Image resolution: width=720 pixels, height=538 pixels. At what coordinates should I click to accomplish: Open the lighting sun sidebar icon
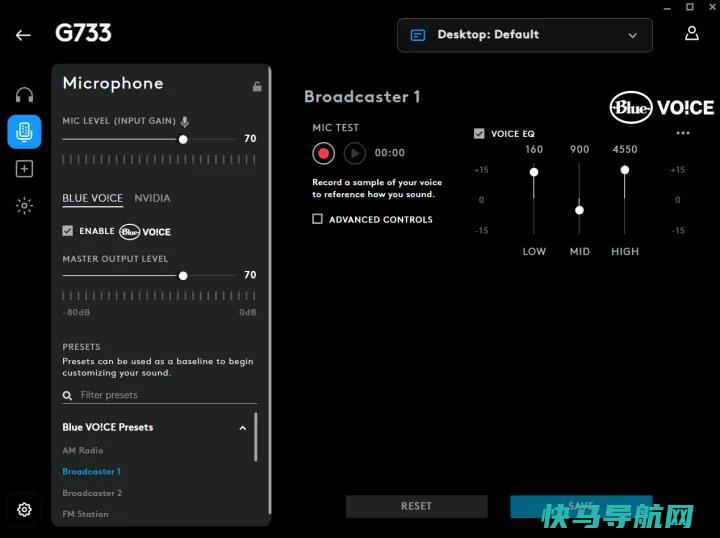24,205
